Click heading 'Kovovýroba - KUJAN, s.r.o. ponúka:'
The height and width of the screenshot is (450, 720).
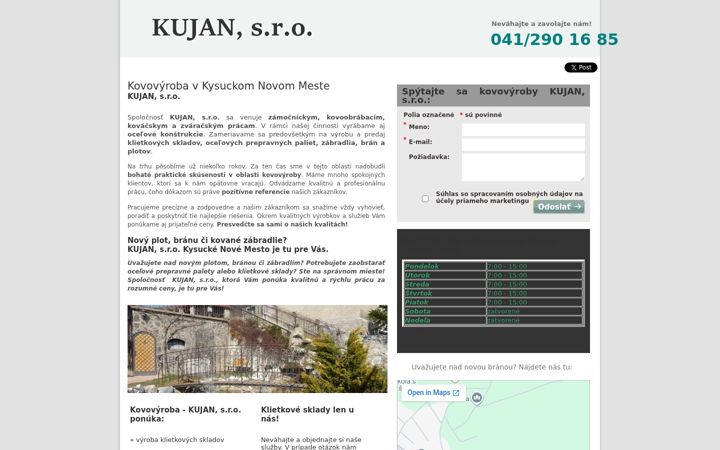point(185,414)
